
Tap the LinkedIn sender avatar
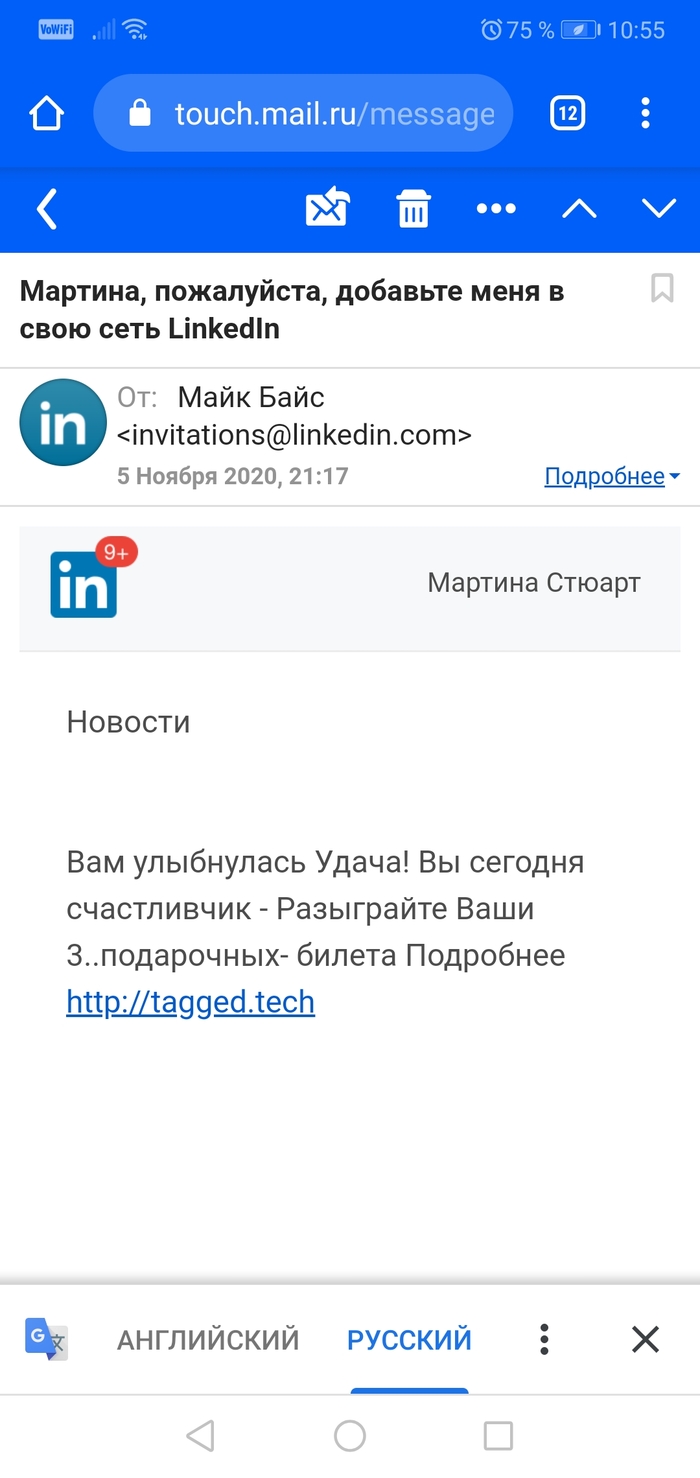pos(63,422)
